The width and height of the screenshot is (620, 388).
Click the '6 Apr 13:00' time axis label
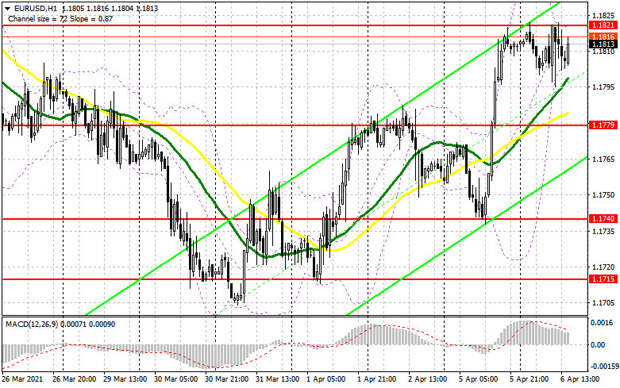click(580, 379)
